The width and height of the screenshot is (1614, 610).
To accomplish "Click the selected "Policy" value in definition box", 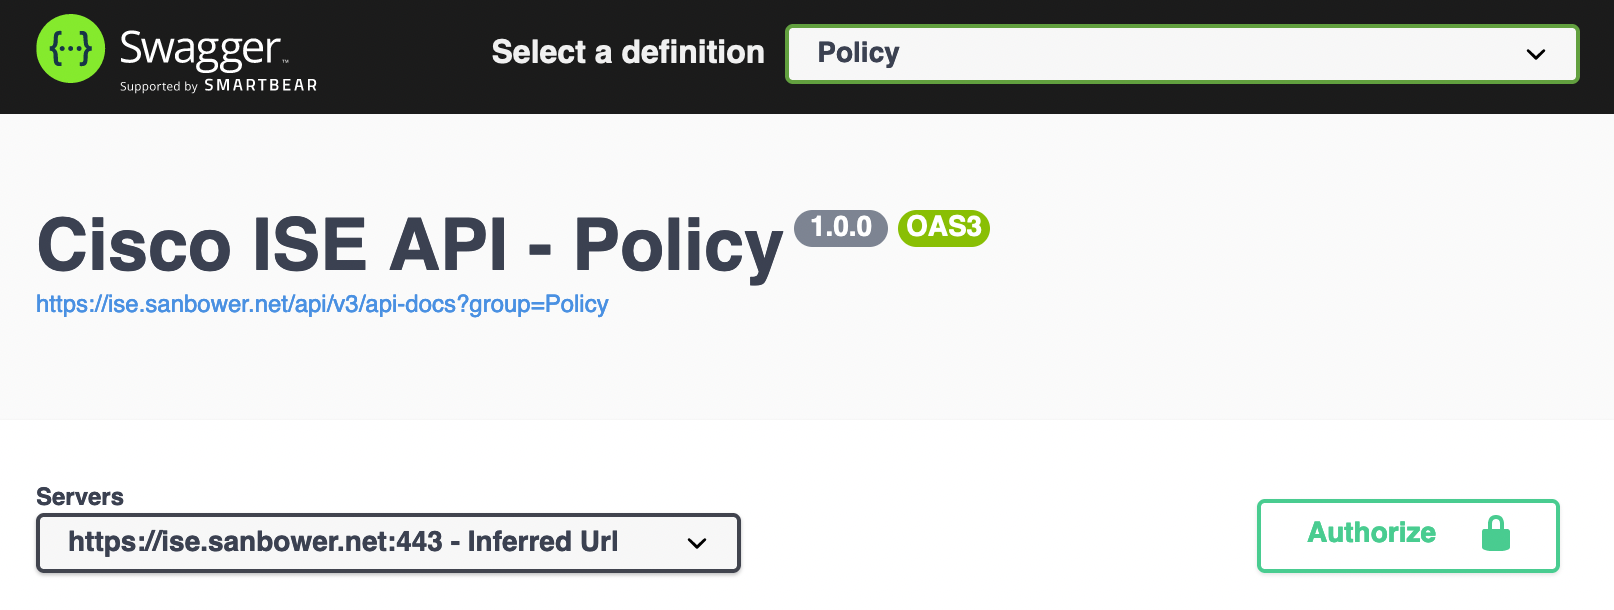I will (x=858, y=53).
